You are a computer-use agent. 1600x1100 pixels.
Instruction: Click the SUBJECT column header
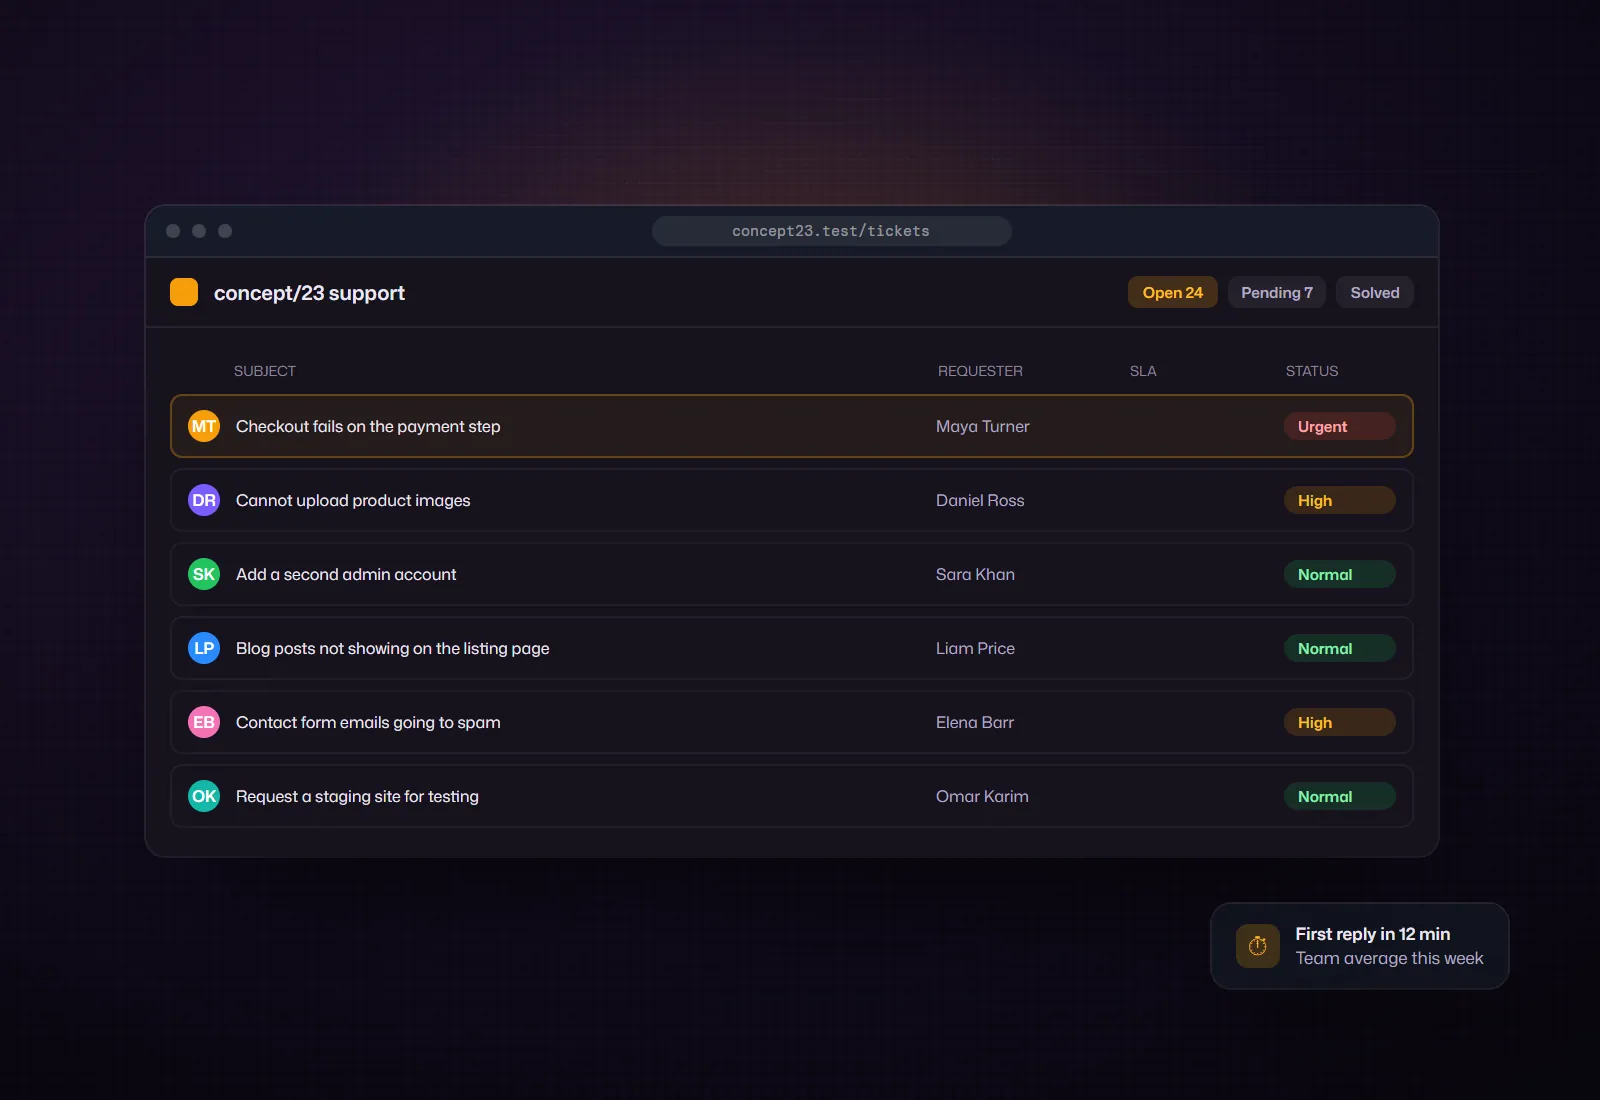(x=265, y=371)
